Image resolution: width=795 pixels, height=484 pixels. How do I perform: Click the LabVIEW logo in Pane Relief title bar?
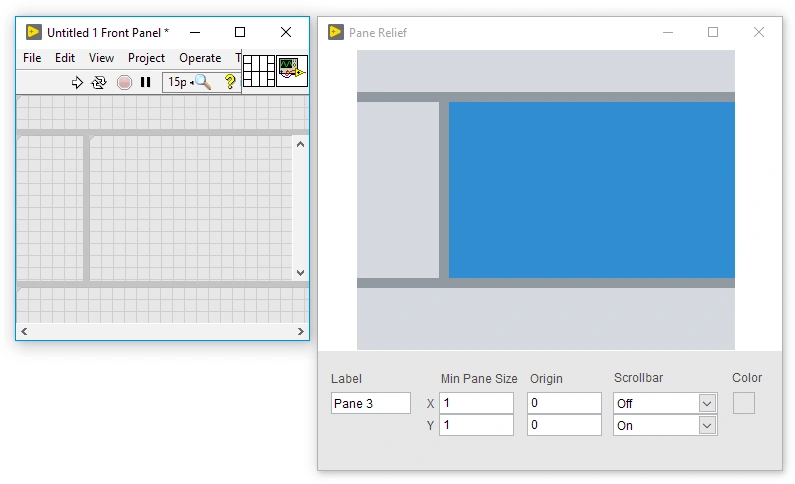tap(336, 32)
